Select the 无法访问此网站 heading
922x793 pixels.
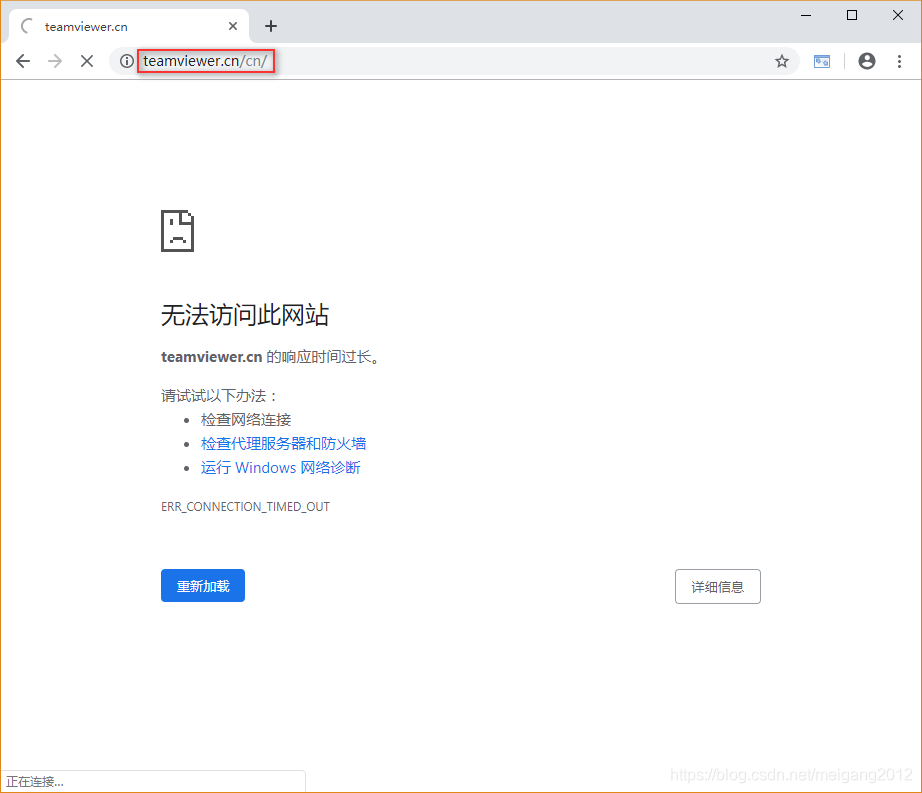pos(245,315)
